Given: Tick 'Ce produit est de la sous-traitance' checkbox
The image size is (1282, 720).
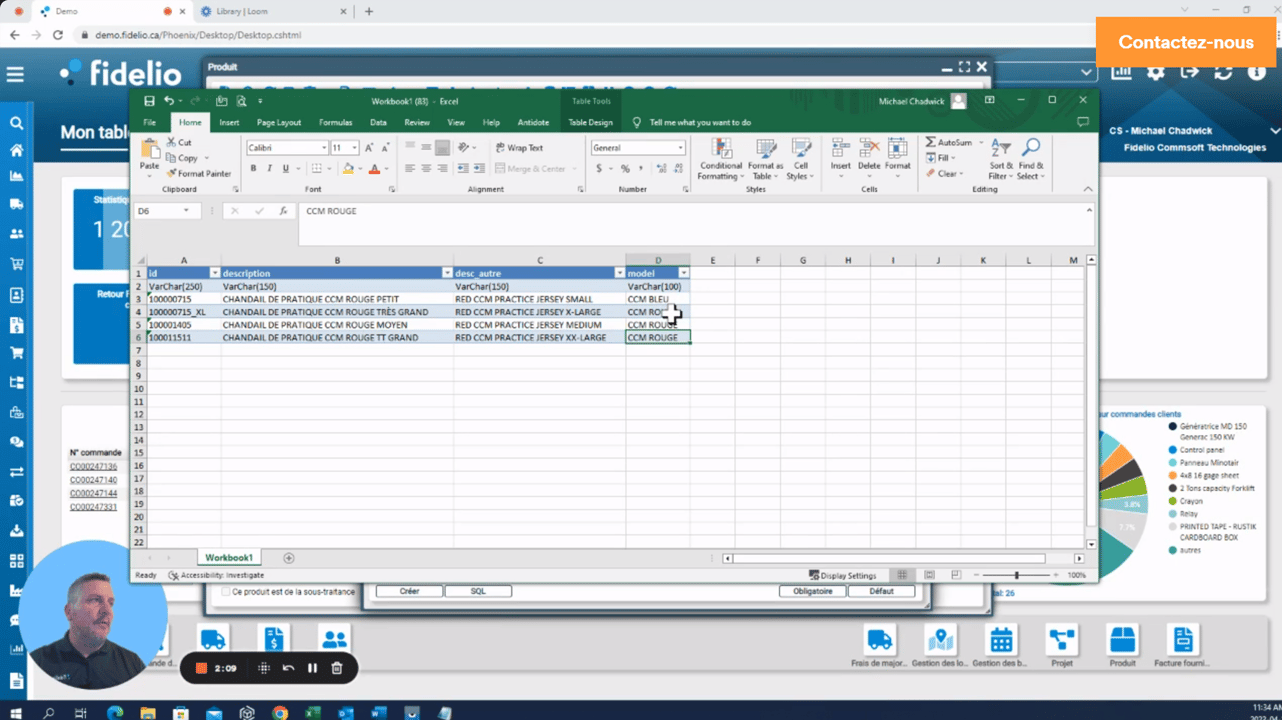Looking at the screenshot, I should 225,592.
